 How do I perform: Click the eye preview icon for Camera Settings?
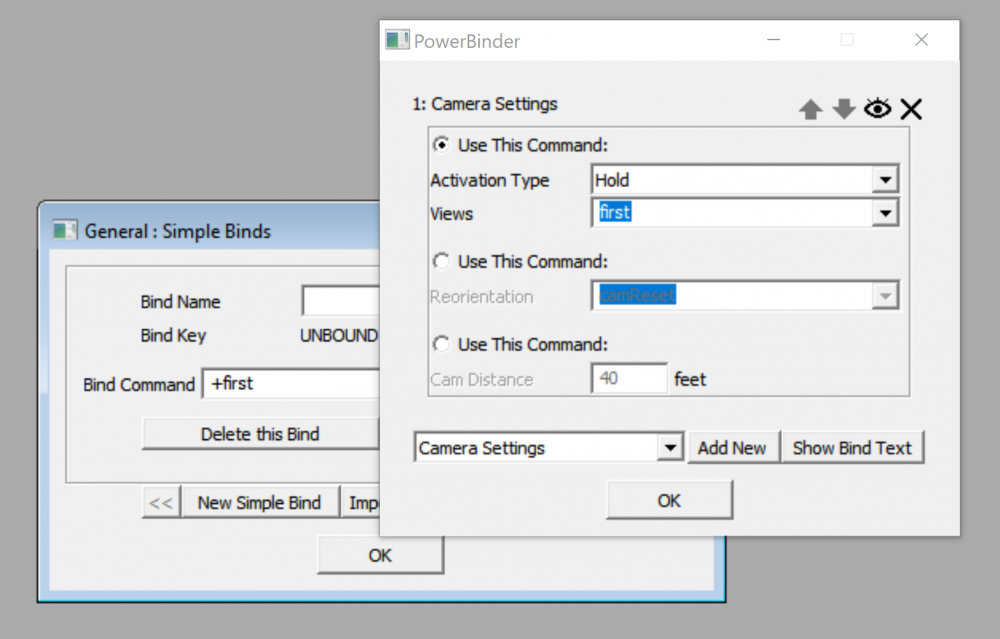pyautogui.click(x=877, y=109)
